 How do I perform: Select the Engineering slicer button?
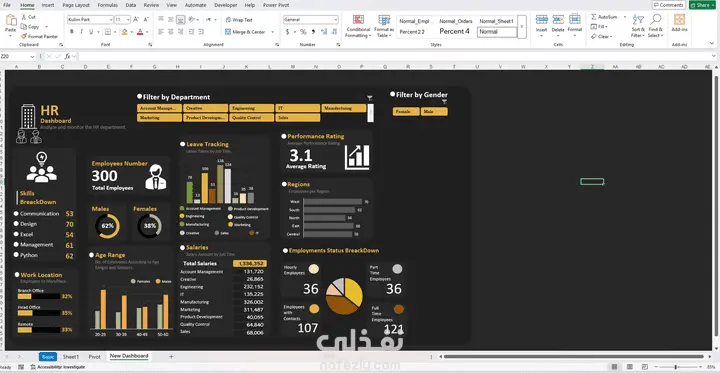click(252, 108)
